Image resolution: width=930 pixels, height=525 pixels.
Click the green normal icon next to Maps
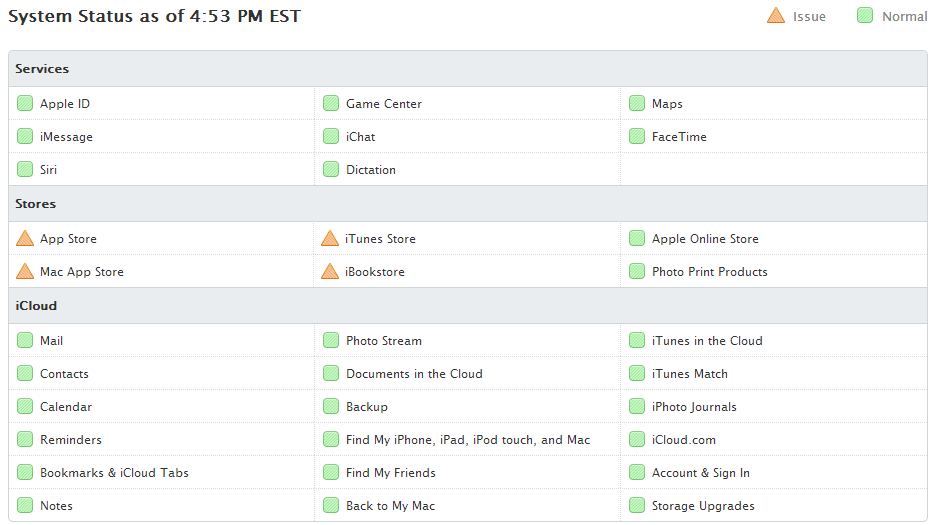[637, 103]
